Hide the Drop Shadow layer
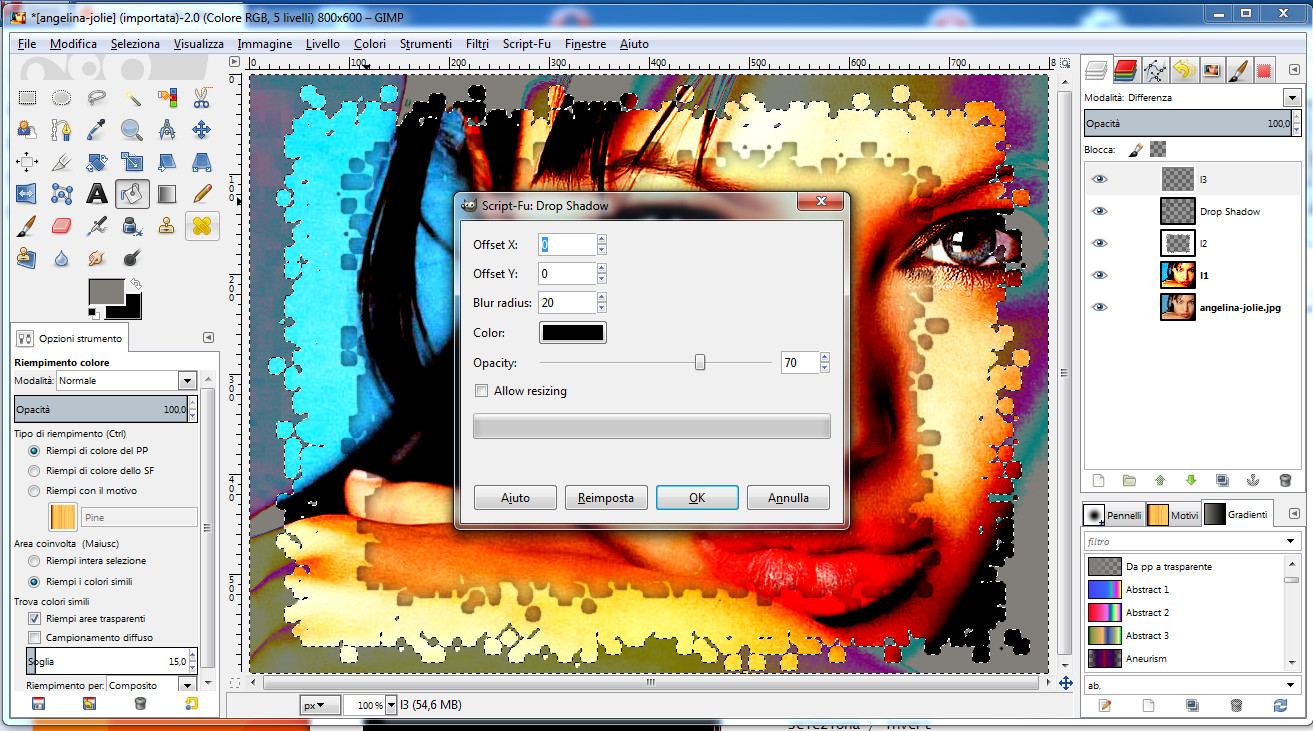Screen dimensions: 1313x731 [1100, 211]
